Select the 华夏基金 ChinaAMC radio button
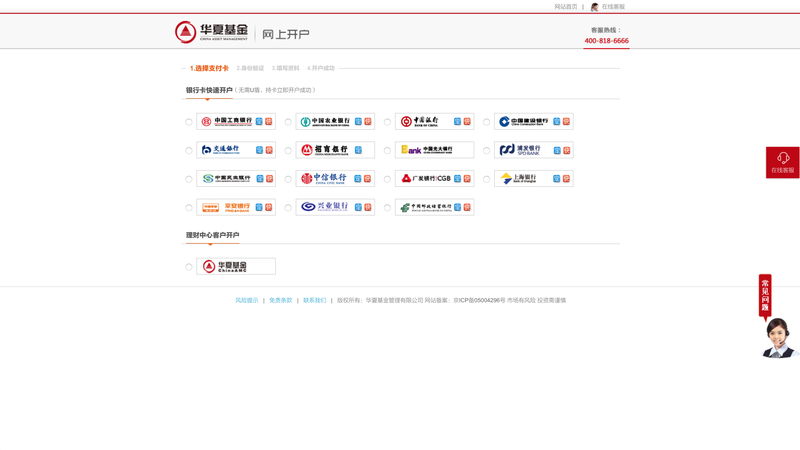 [x=189, y=267]
